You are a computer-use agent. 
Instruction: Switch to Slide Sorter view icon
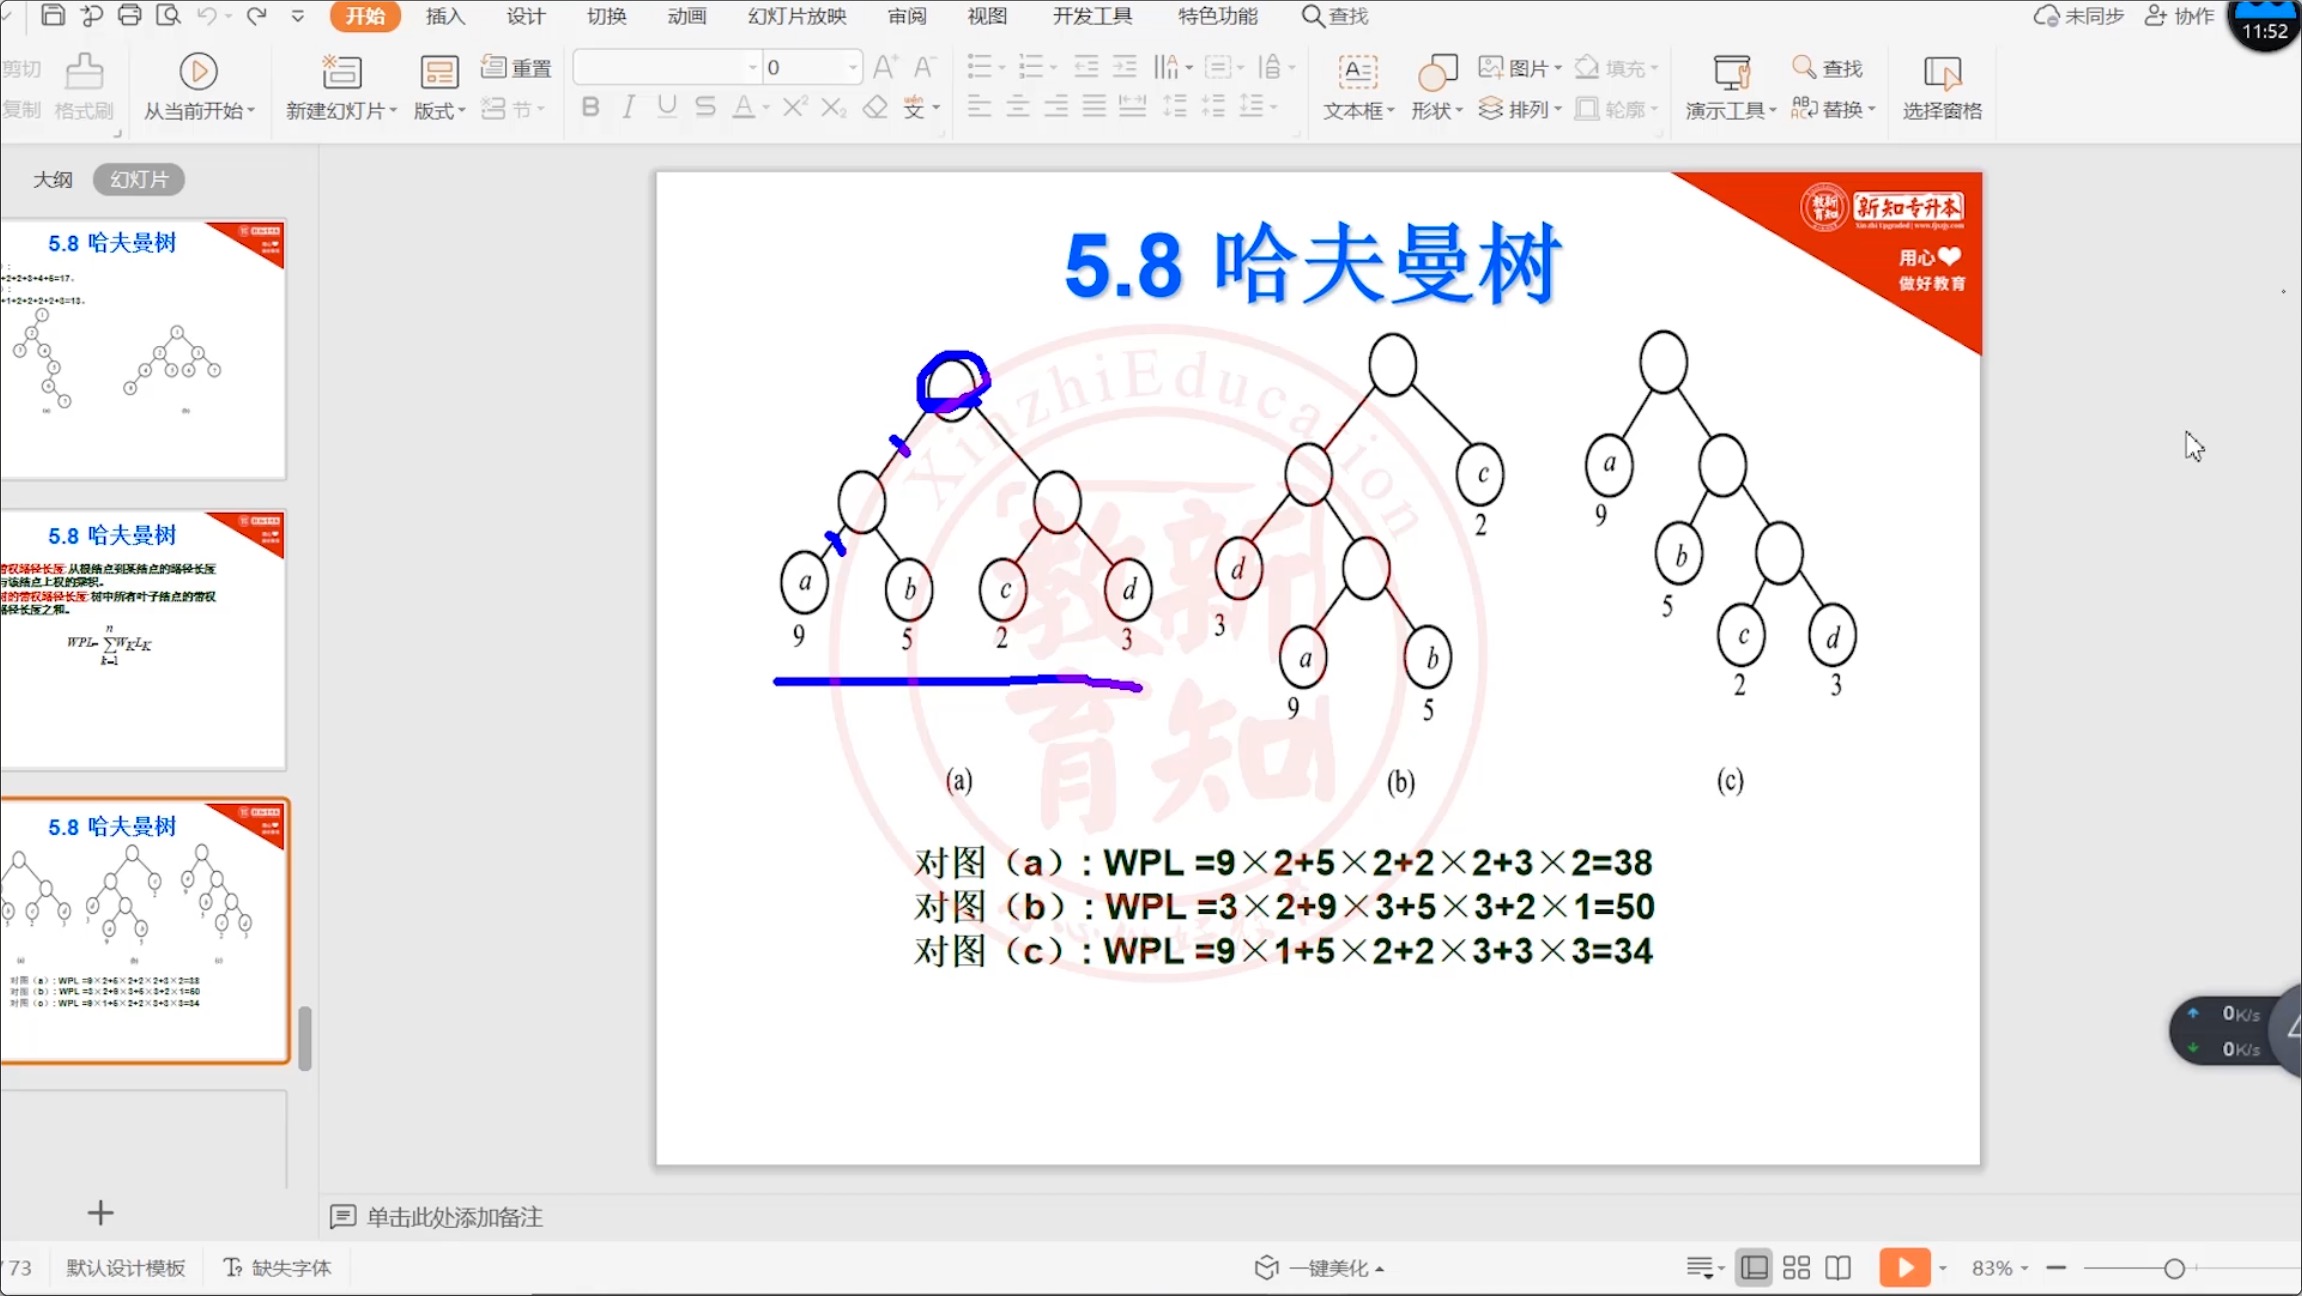(x=1796, y=1268)
